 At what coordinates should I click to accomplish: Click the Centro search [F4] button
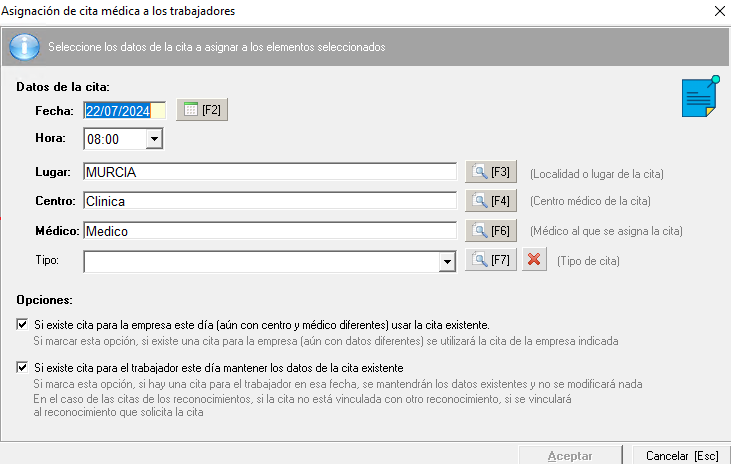tap(491, 201)
